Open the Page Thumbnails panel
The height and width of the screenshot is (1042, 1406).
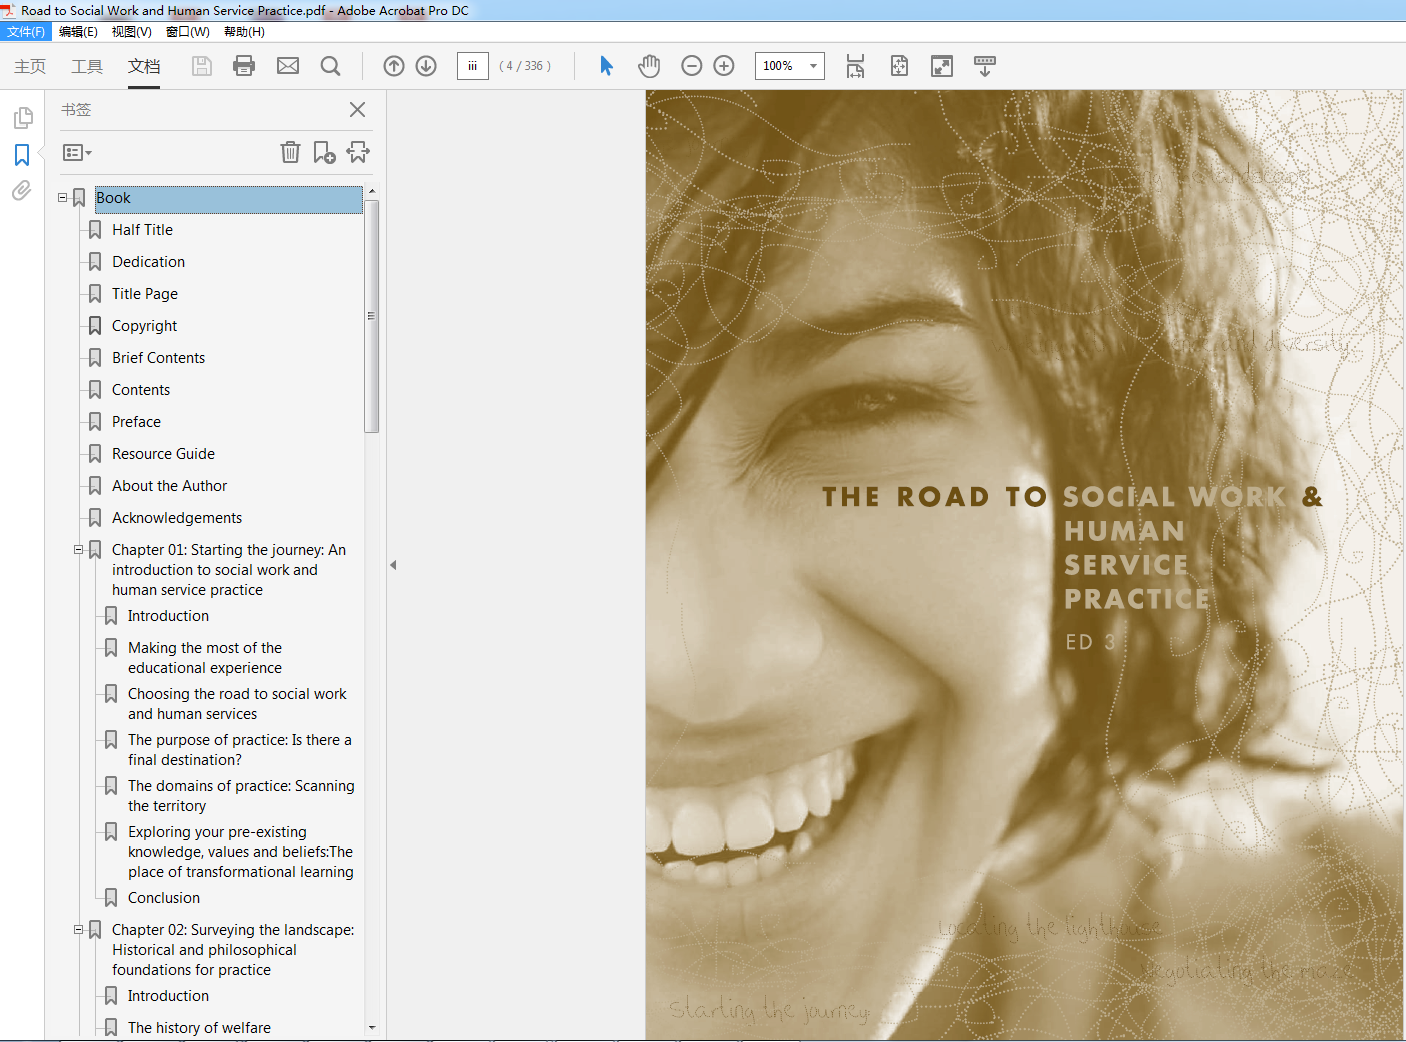(x=23, y=118)
